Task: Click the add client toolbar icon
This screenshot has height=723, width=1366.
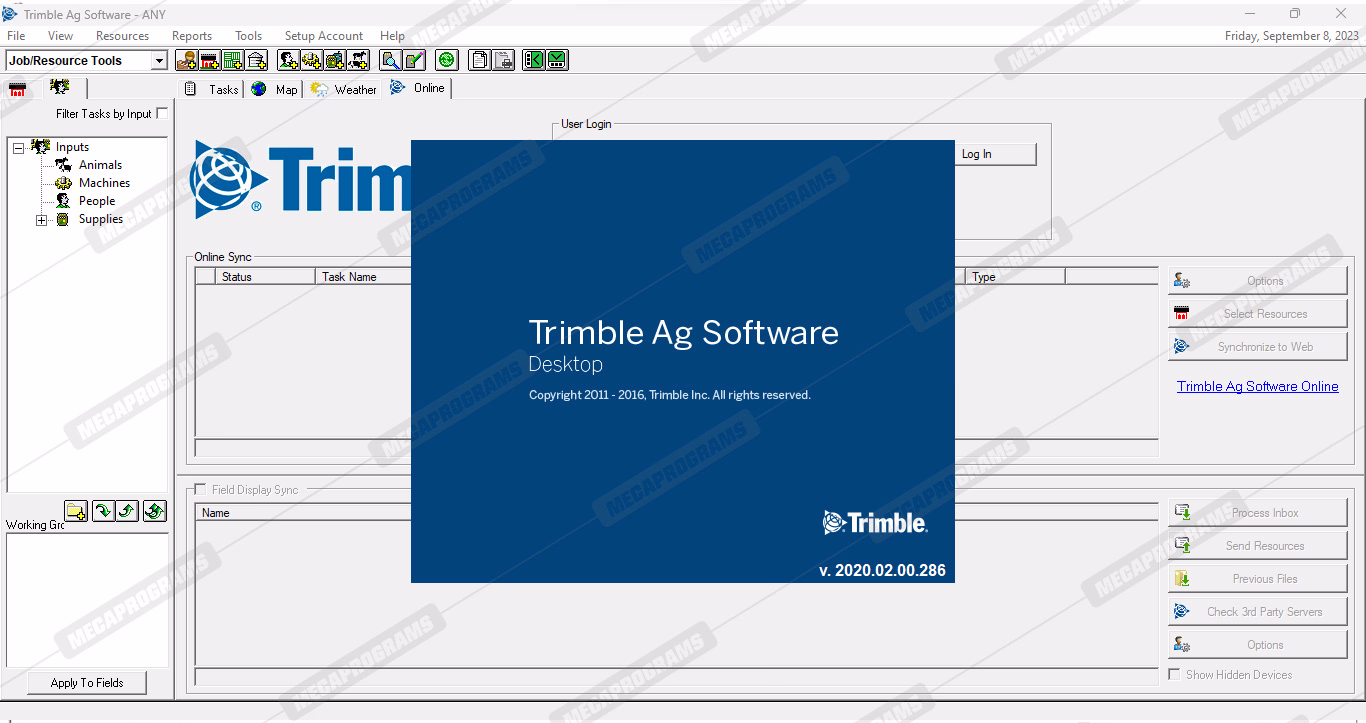Action: coord(186,60)
